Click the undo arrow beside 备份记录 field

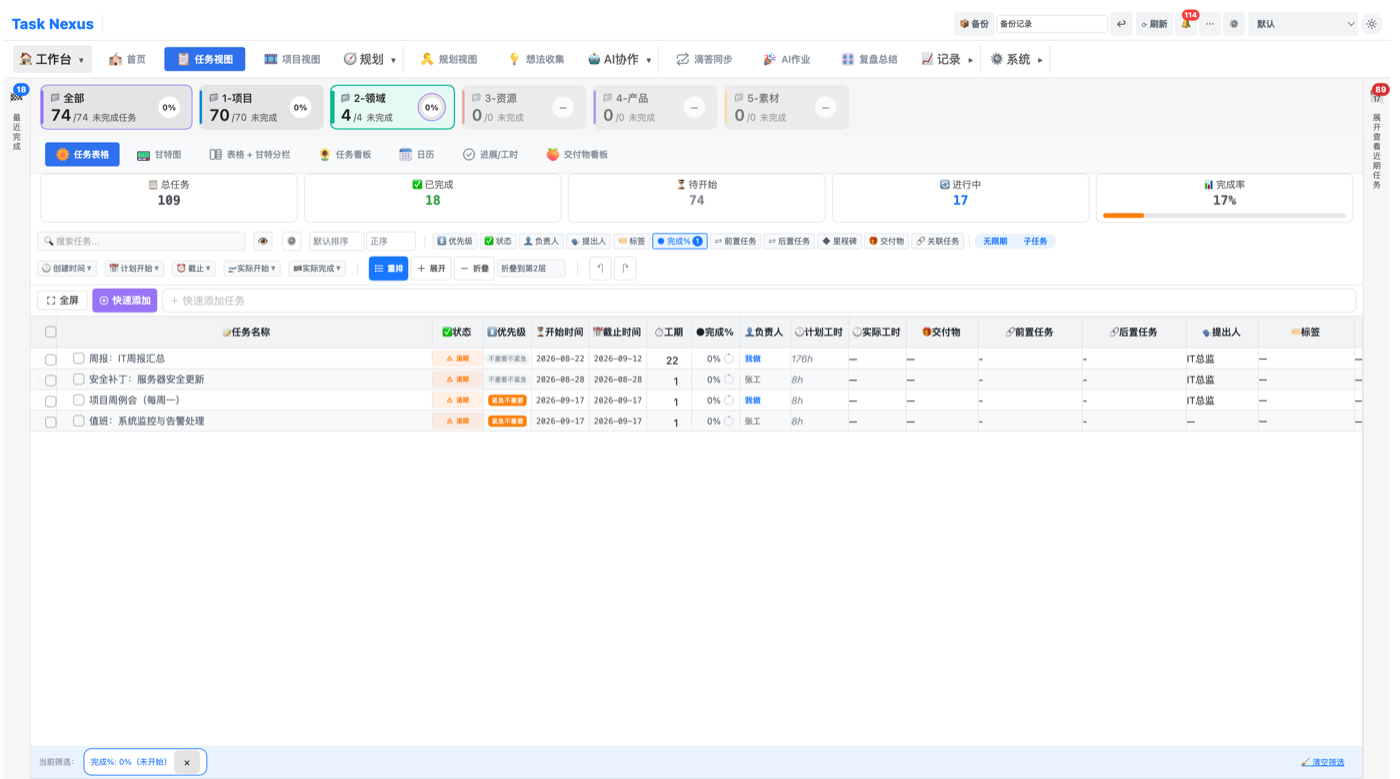pos(1121,24)
